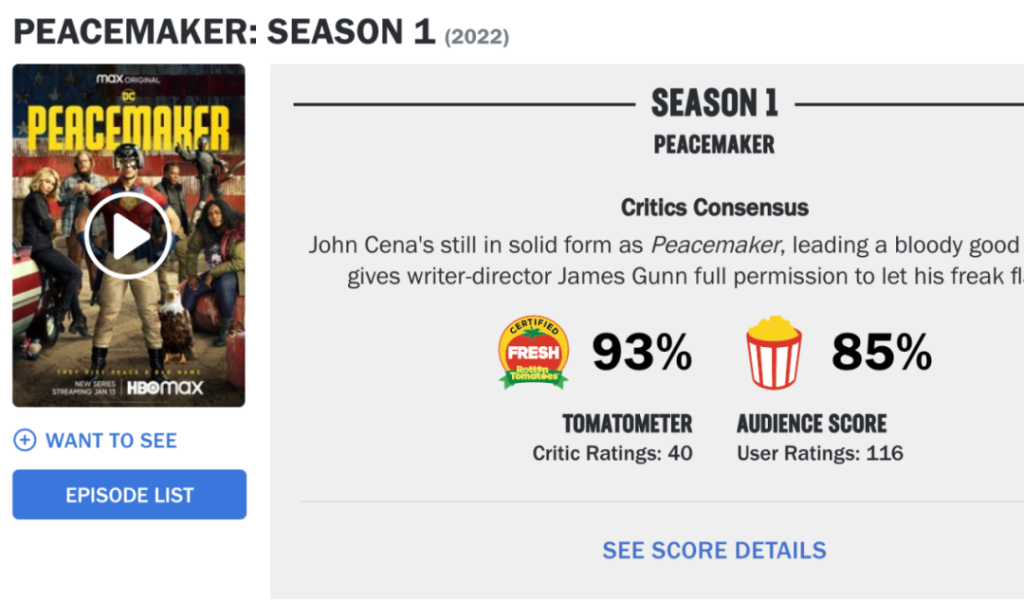Click the TOMATOMETER label
Image resolution: width=1024 pixels, height=602 pixels.
[627, 423]
